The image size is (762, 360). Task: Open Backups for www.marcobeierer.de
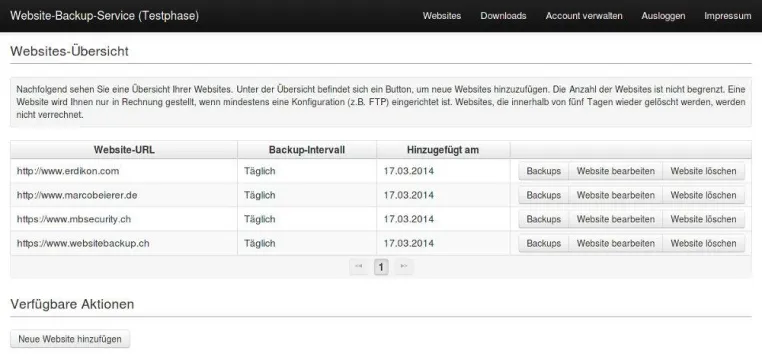click(x=543, y=195)
